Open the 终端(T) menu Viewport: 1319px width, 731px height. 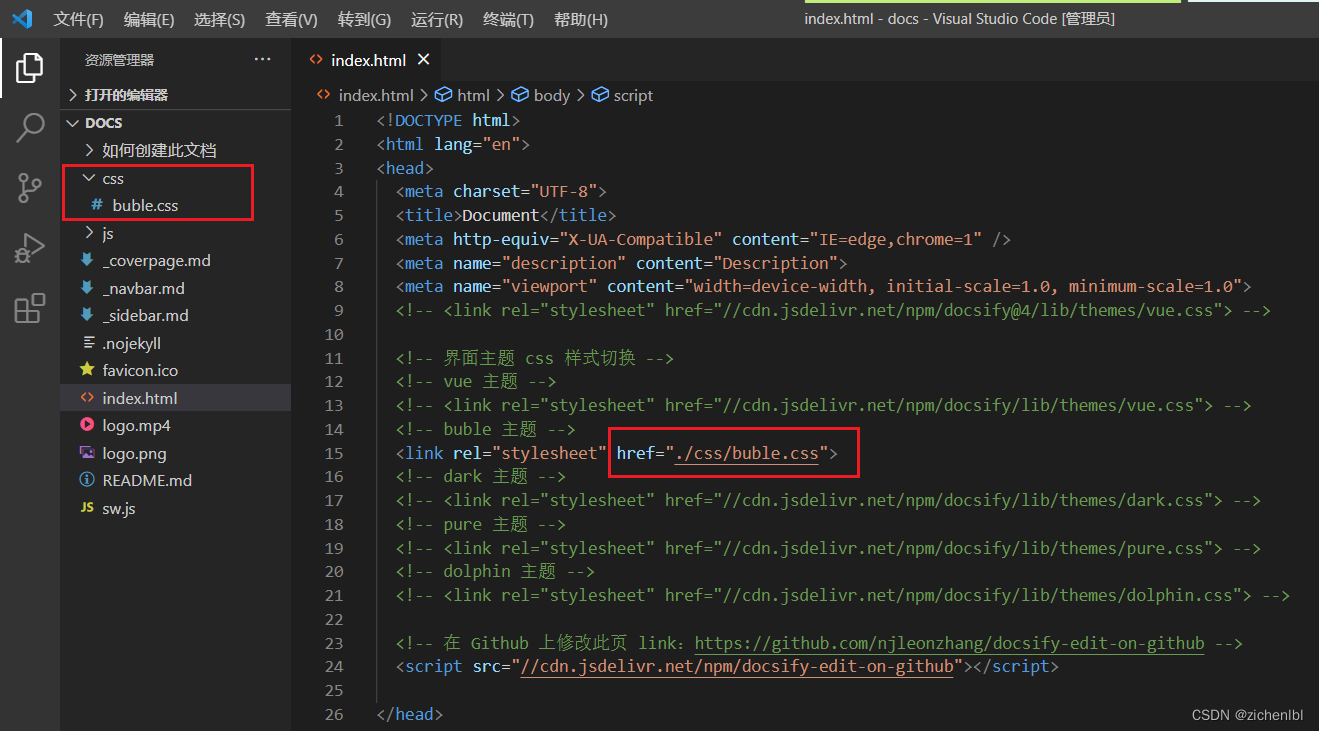(x=508, y=19)
